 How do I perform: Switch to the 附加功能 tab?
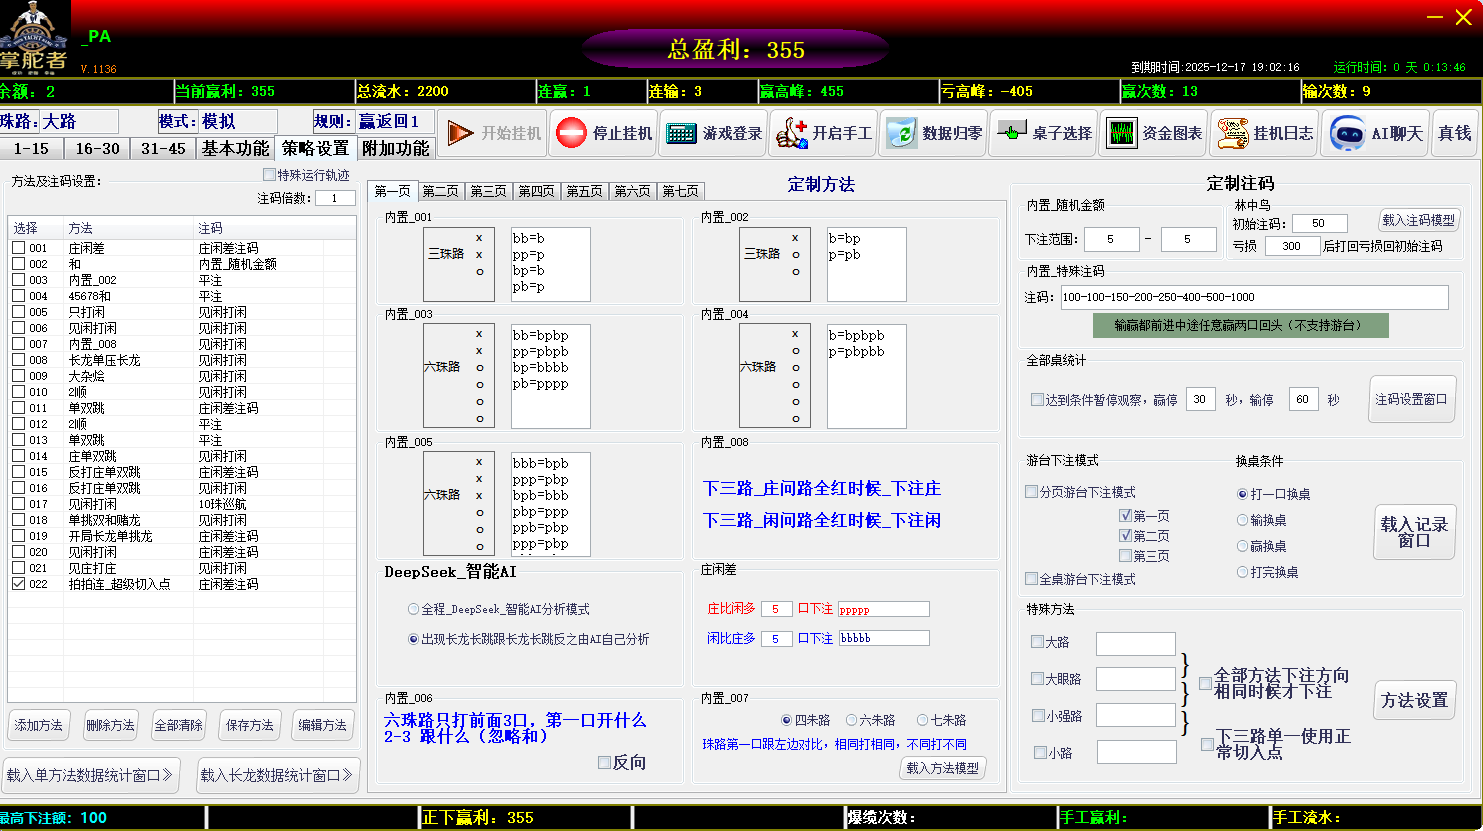[395, 148]
